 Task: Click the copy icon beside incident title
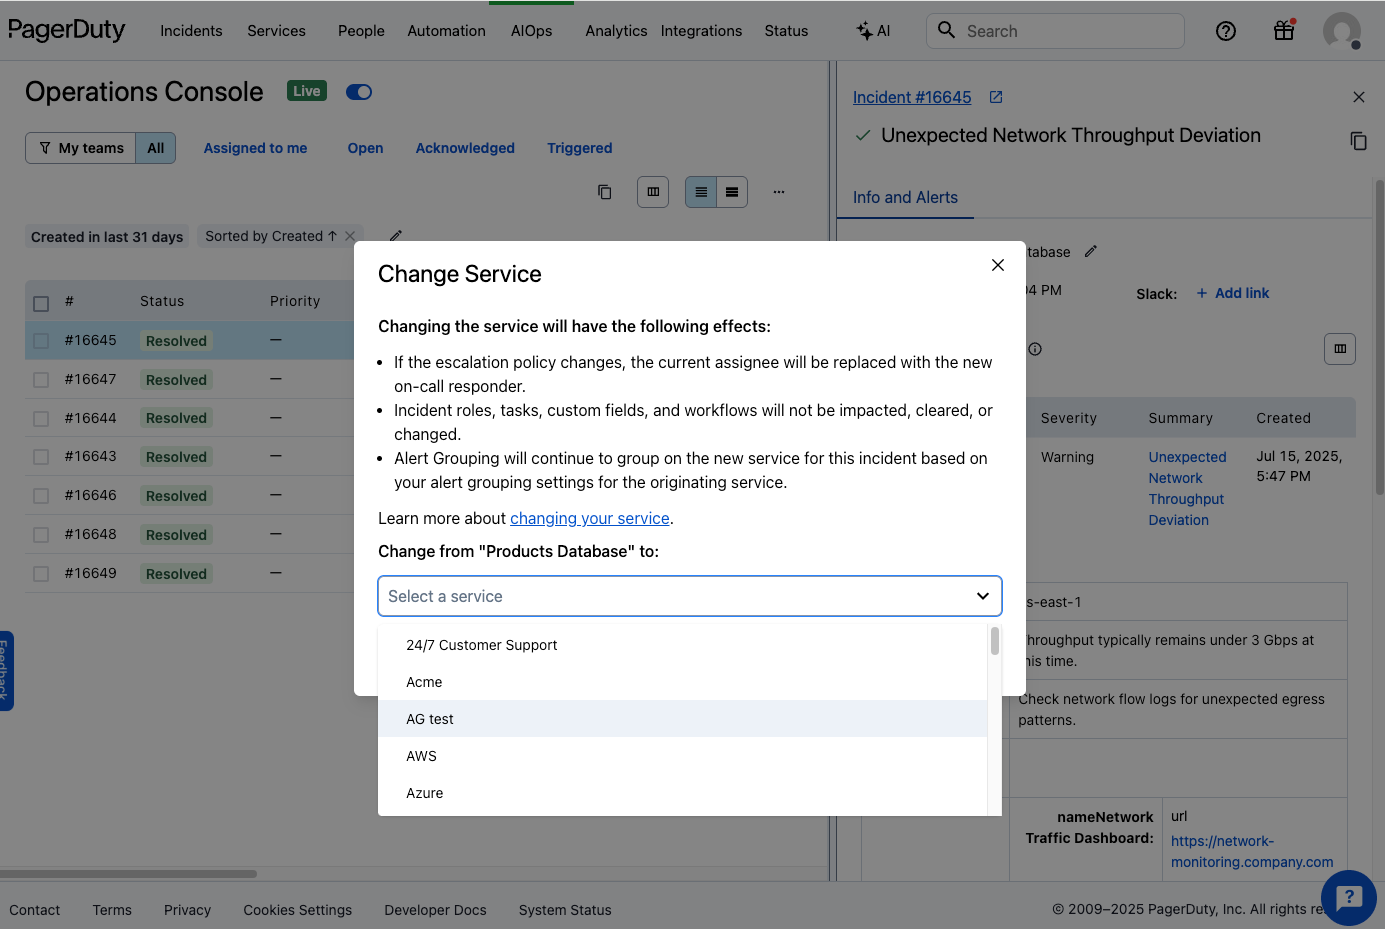[x=1358, y=141]
